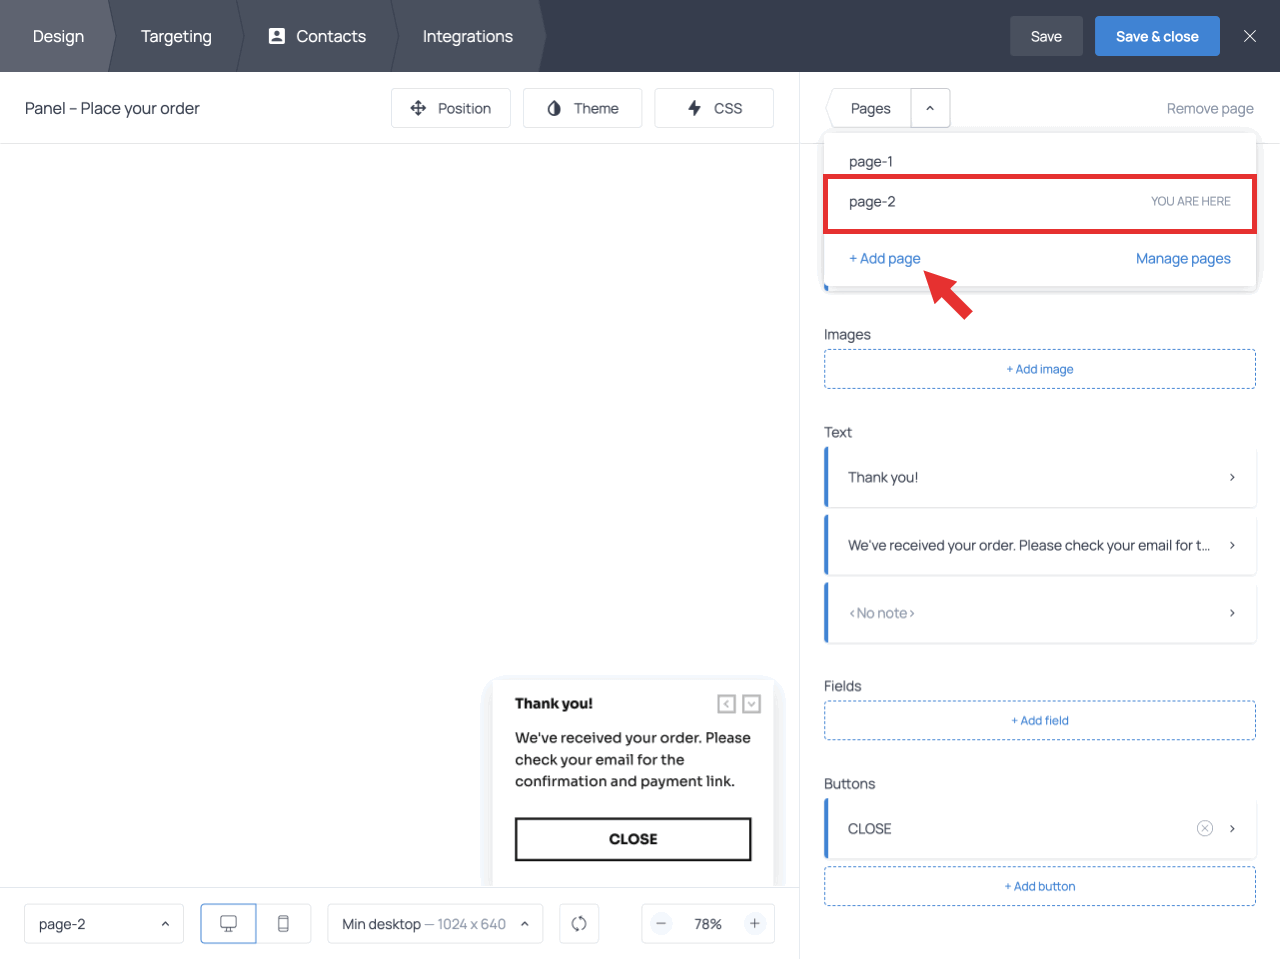
Task: Click the CSS lightning bolt icon
Action: click(692, 108)
